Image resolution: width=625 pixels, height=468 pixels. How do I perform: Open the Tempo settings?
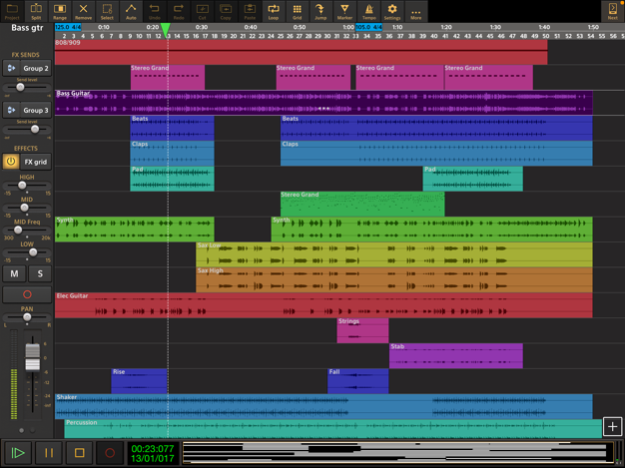click(x=370, y=11)
